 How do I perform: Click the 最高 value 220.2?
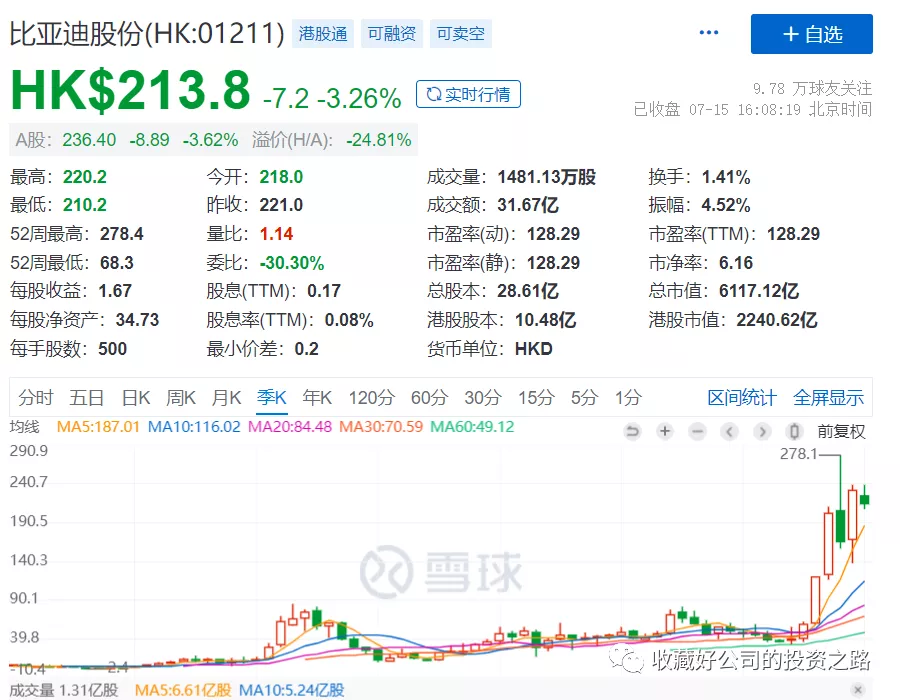[x=85, y=177]
